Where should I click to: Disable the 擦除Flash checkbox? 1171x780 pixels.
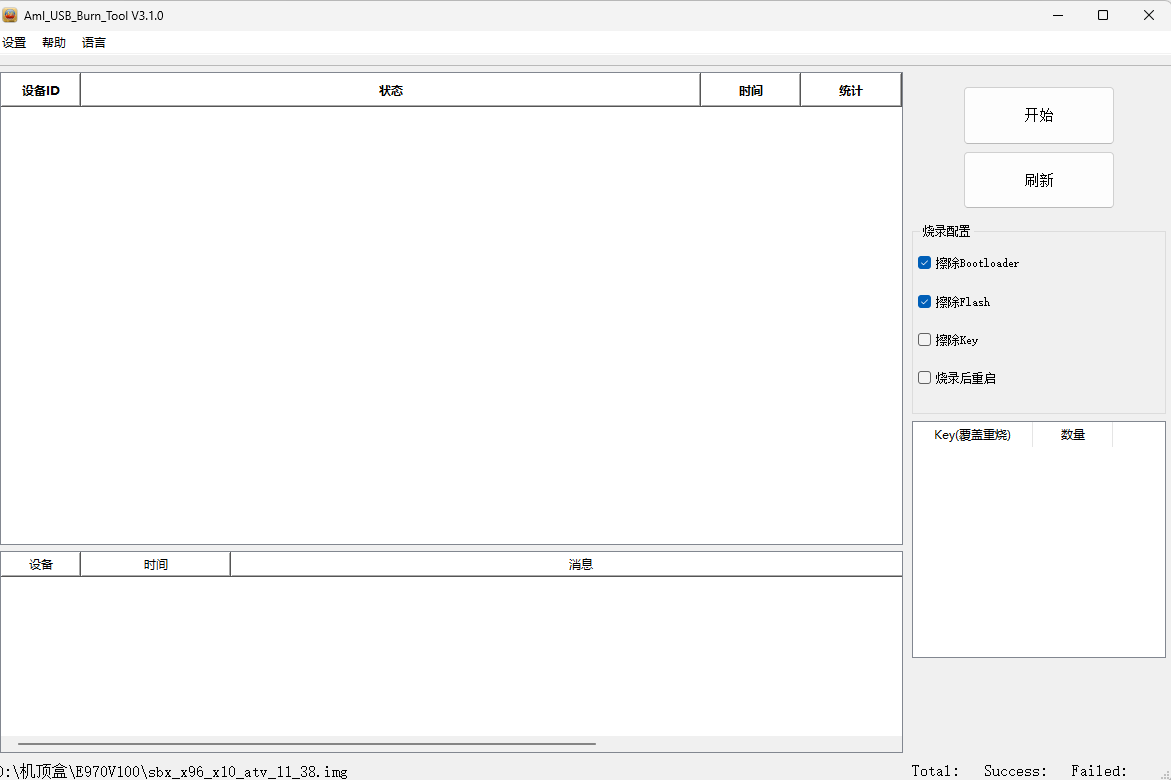[x=924, y=301]
